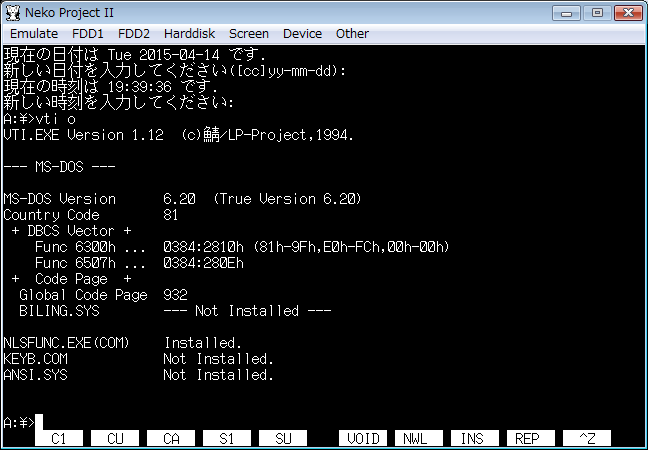Click the INS function key label
Image resolution: width=648 pixels, height=450 pixels.
475,438
